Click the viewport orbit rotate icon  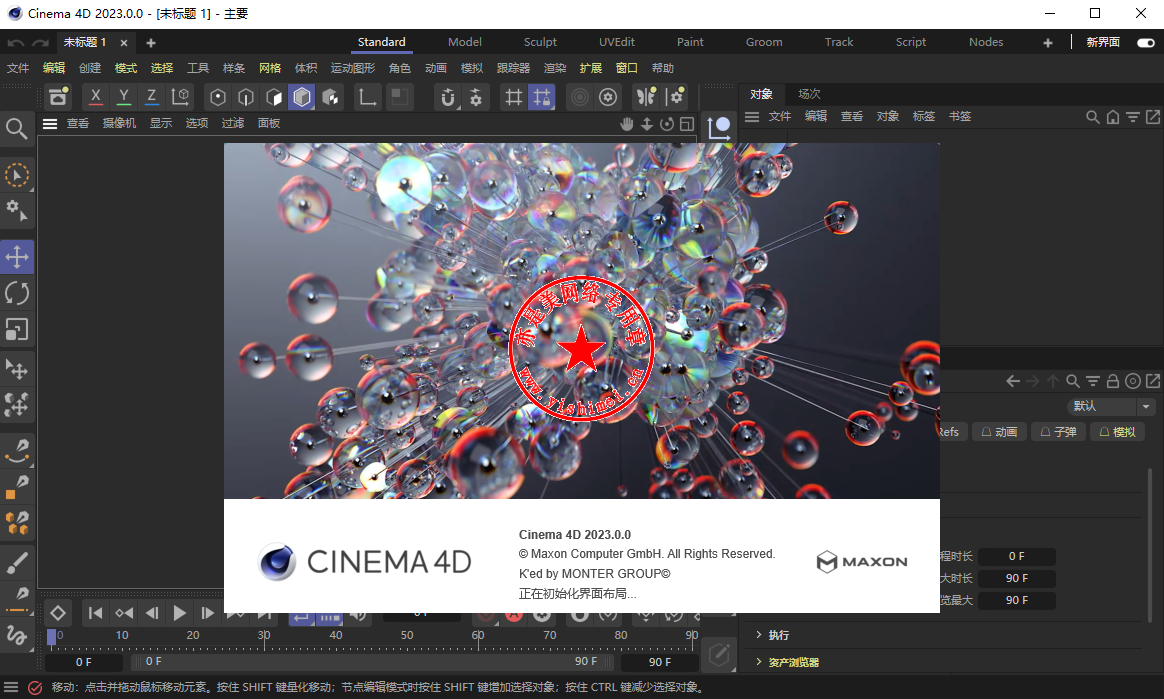pyautogui.click(x=667, y=124)
